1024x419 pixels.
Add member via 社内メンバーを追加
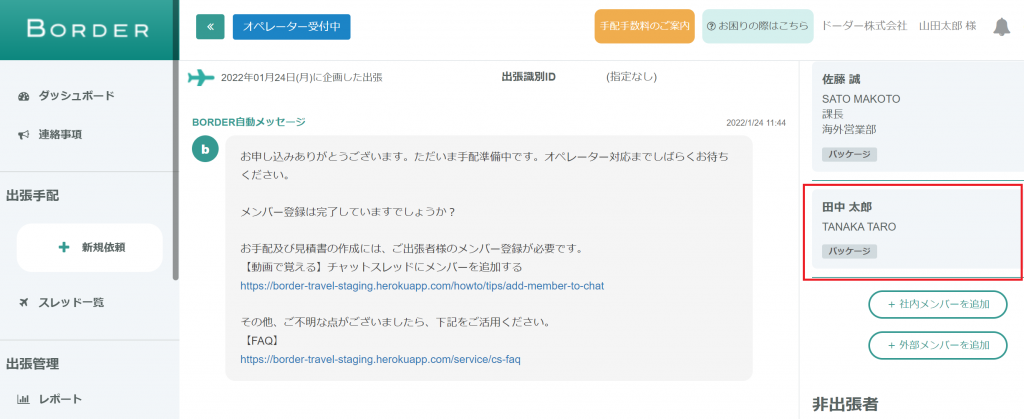[937, 303]
